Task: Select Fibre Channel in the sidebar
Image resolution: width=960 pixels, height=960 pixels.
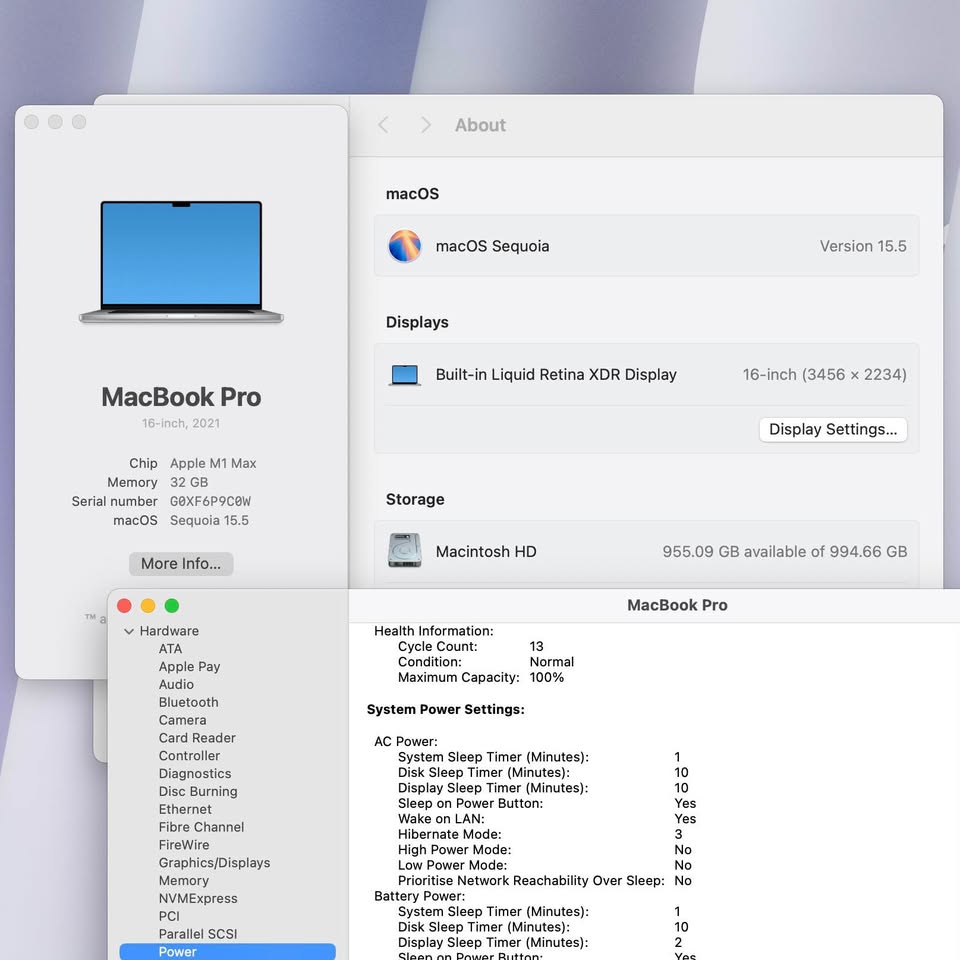Action: [x=201, y=827]
